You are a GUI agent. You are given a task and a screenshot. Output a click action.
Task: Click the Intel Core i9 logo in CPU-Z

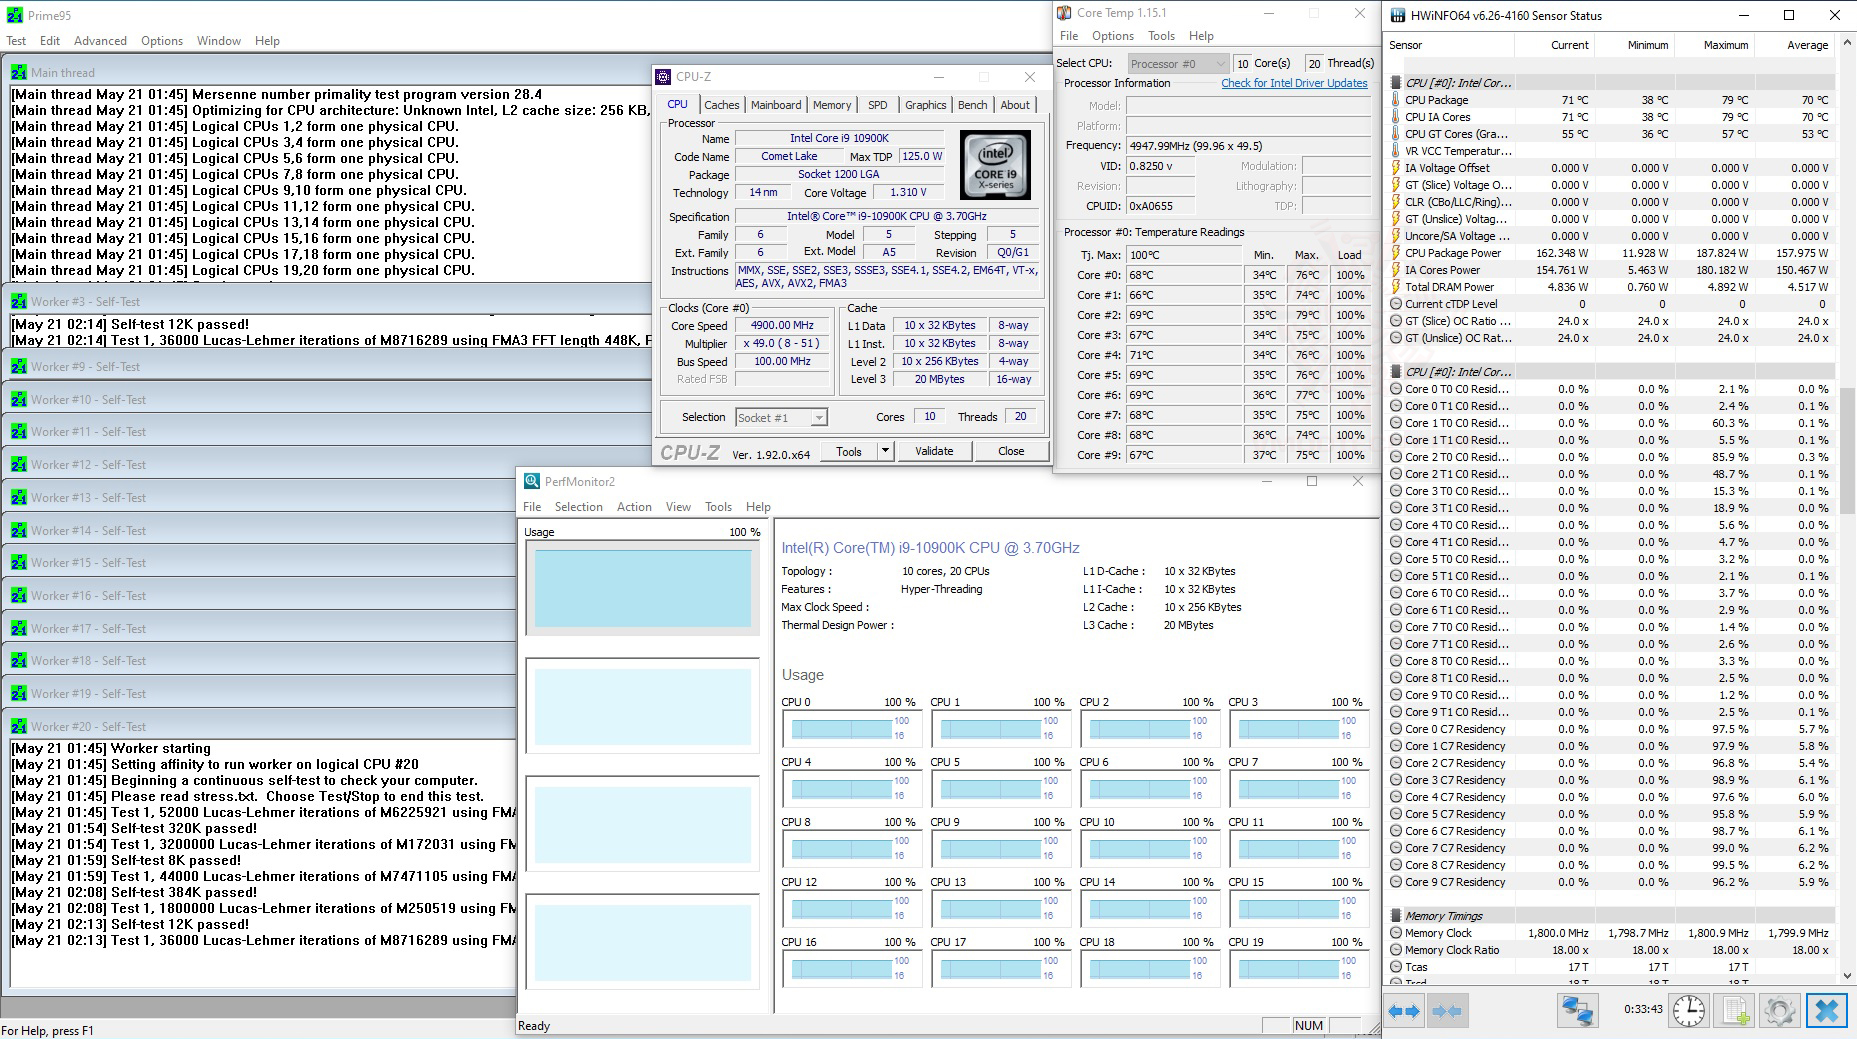pos(994,165)
